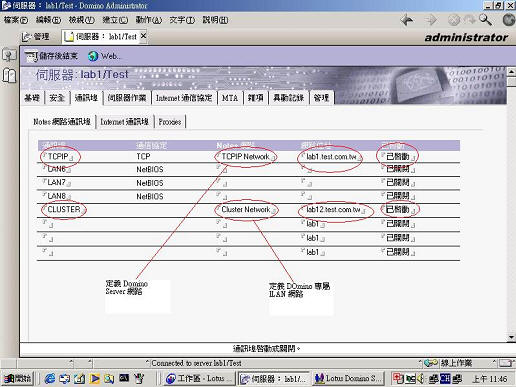
Task: Click the LAN7 port name field
Action: tap(57, 182)
